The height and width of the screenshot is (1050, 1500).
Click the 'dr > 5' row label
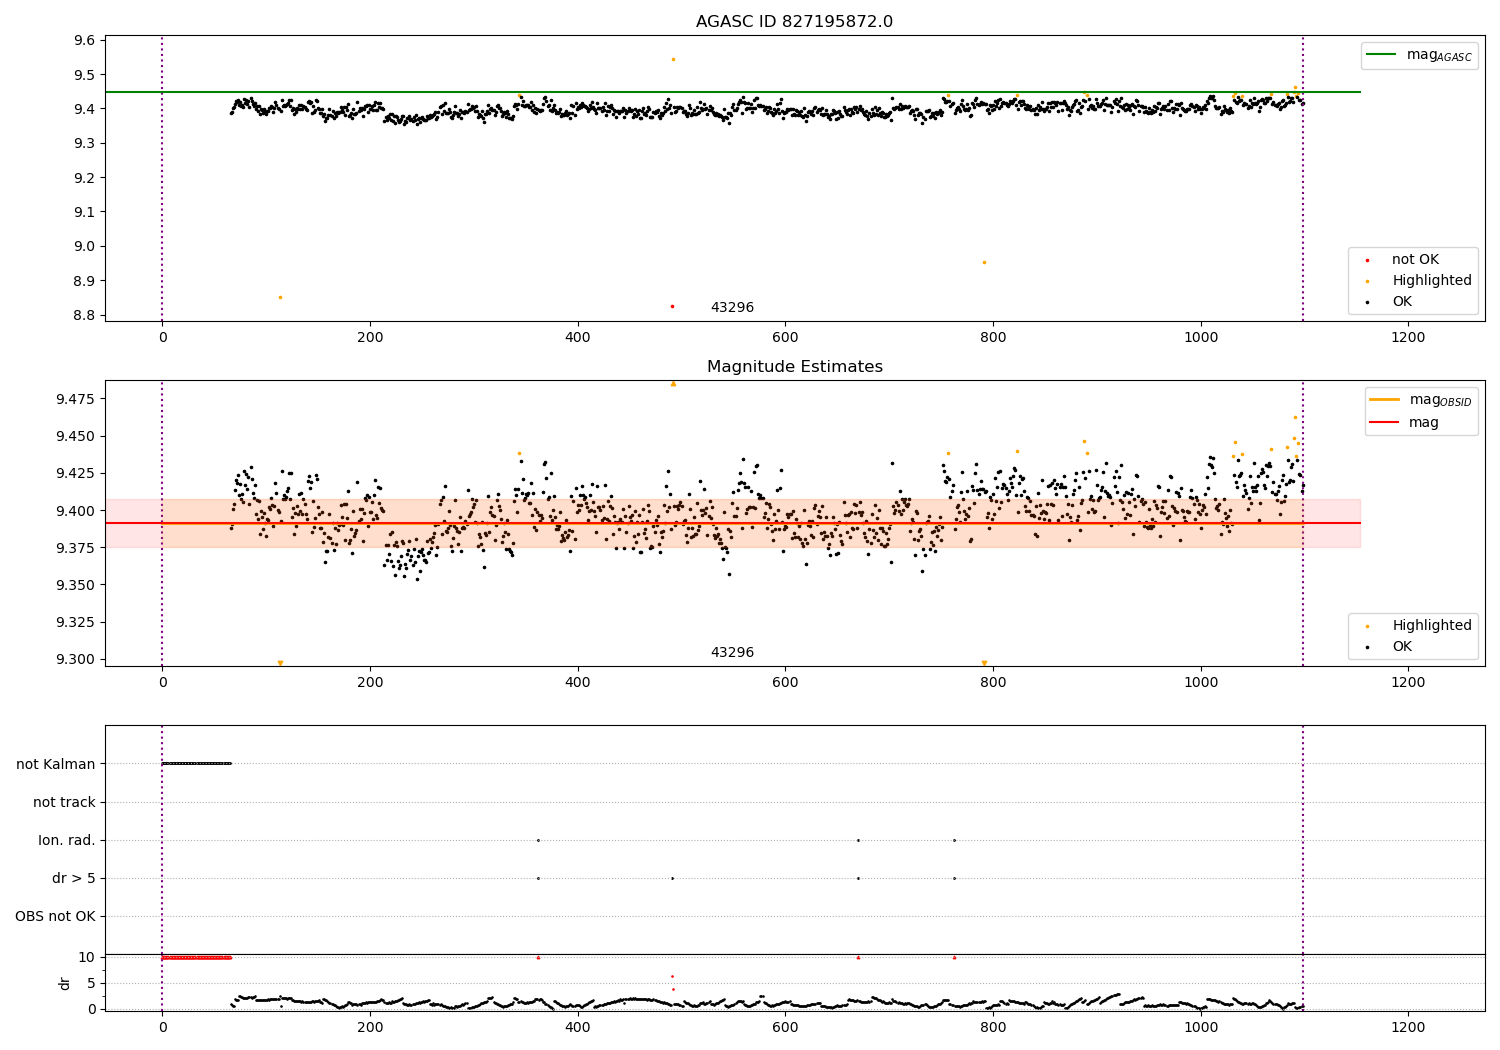[74, 878]
